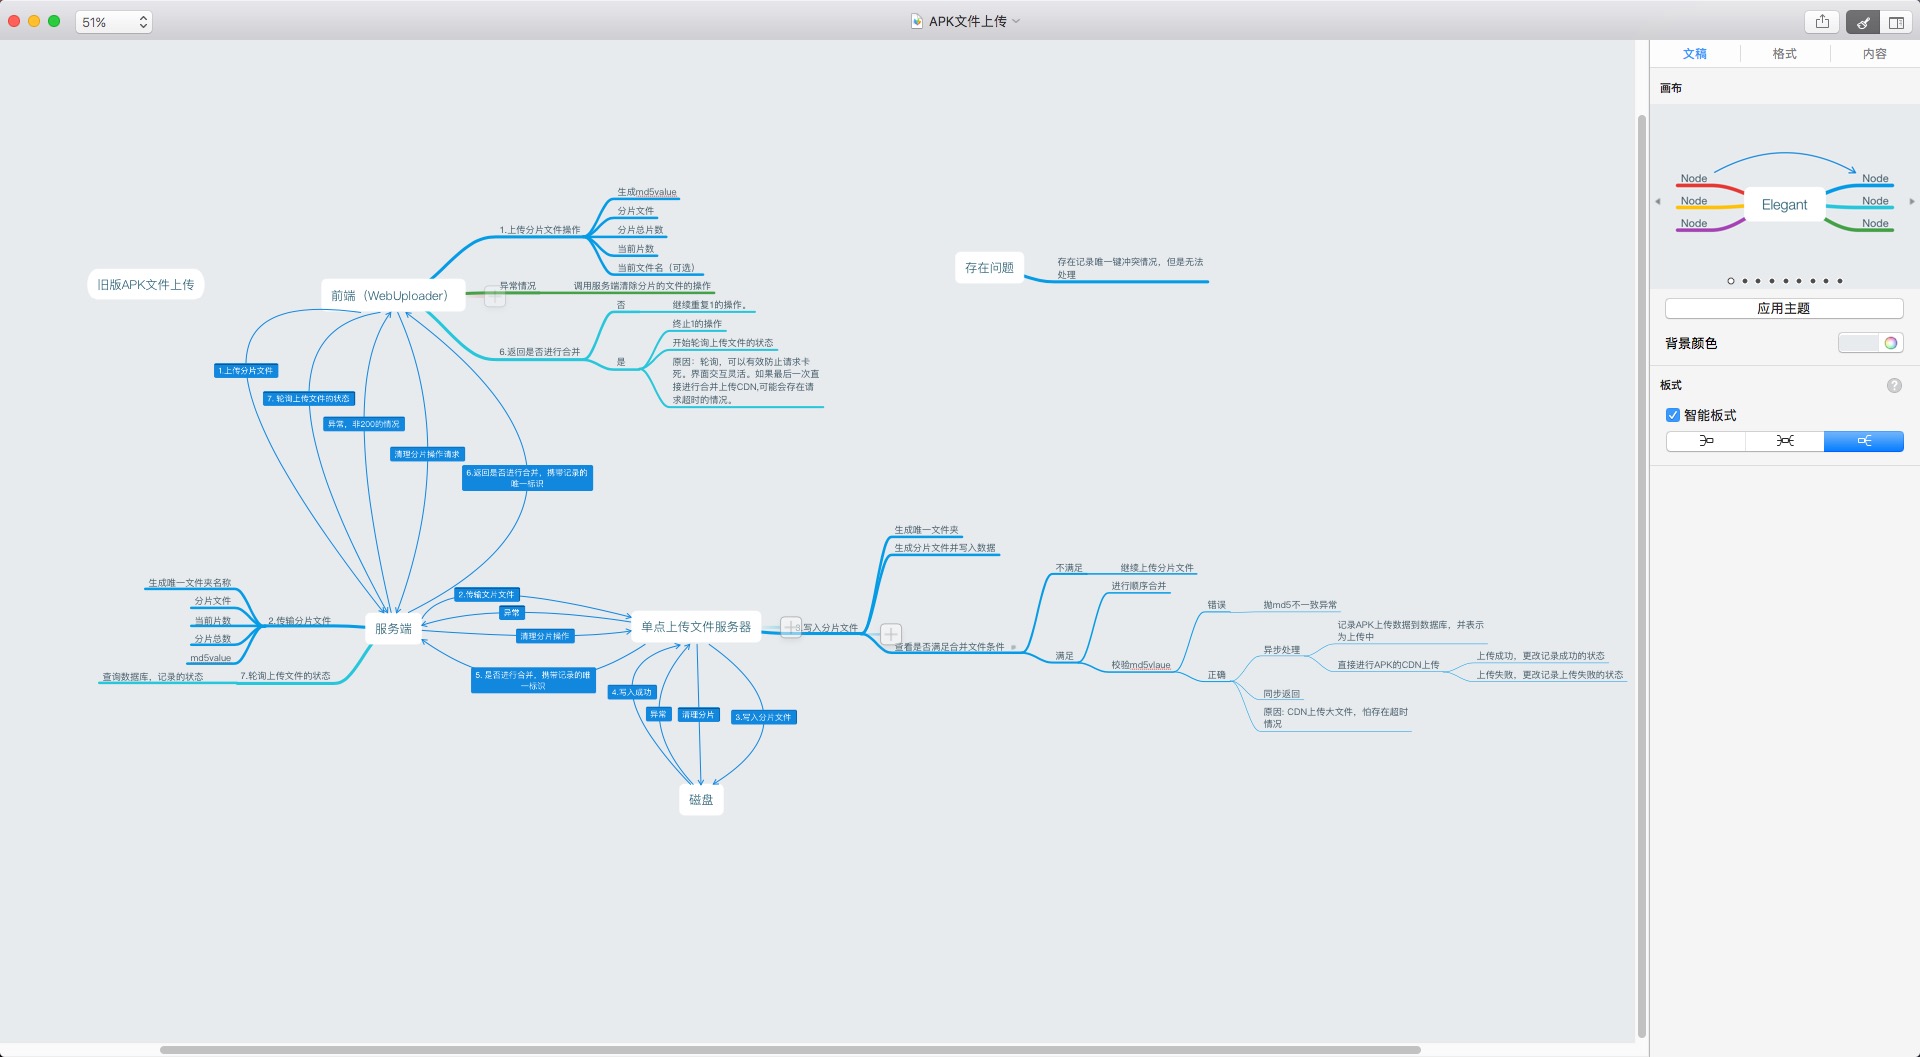Select the right-only branch layout icon
Viewport: 1920px width, 1057px height.
click(1863, 441)
